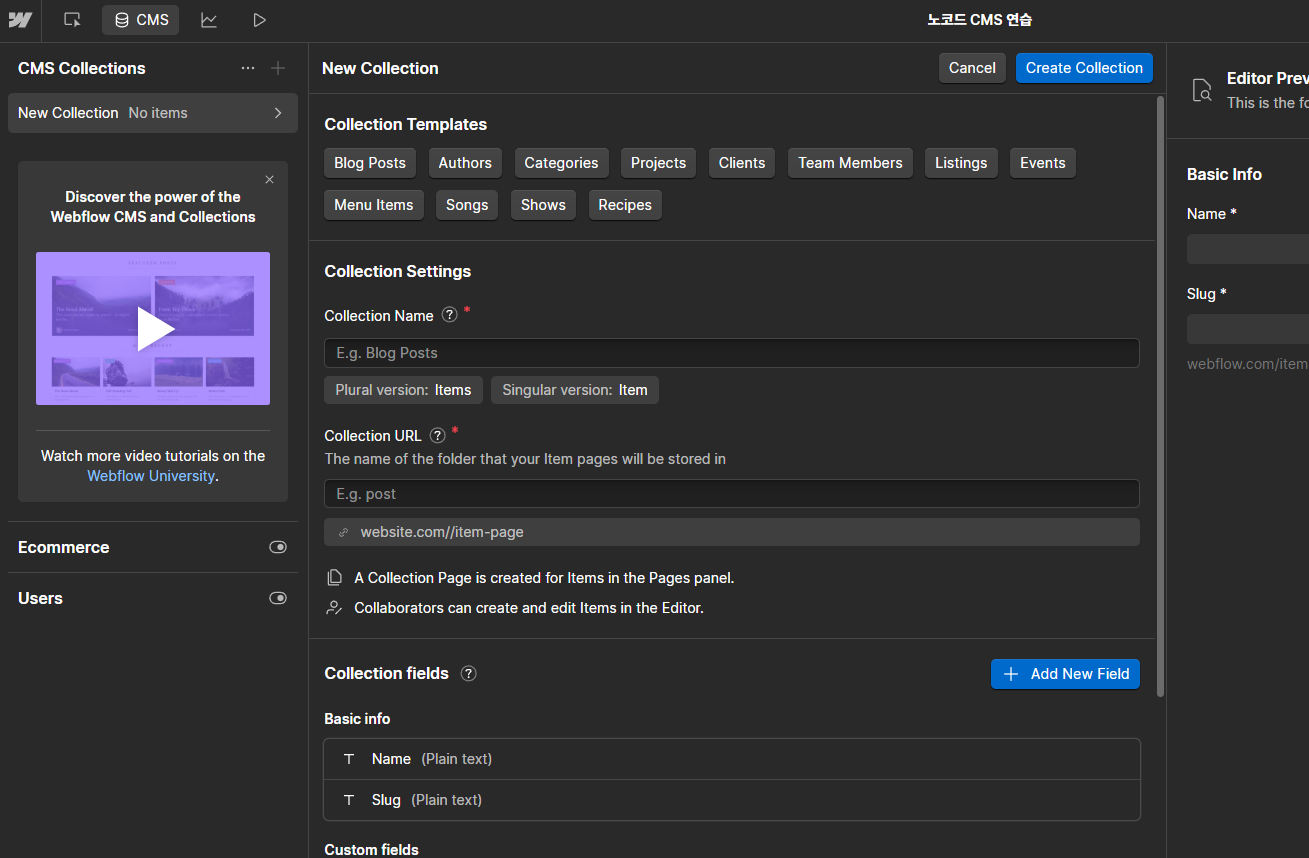Click the New Collection panel scrollbar
The width and height of the screenshot is (1309, 858).
point(1160,396)
